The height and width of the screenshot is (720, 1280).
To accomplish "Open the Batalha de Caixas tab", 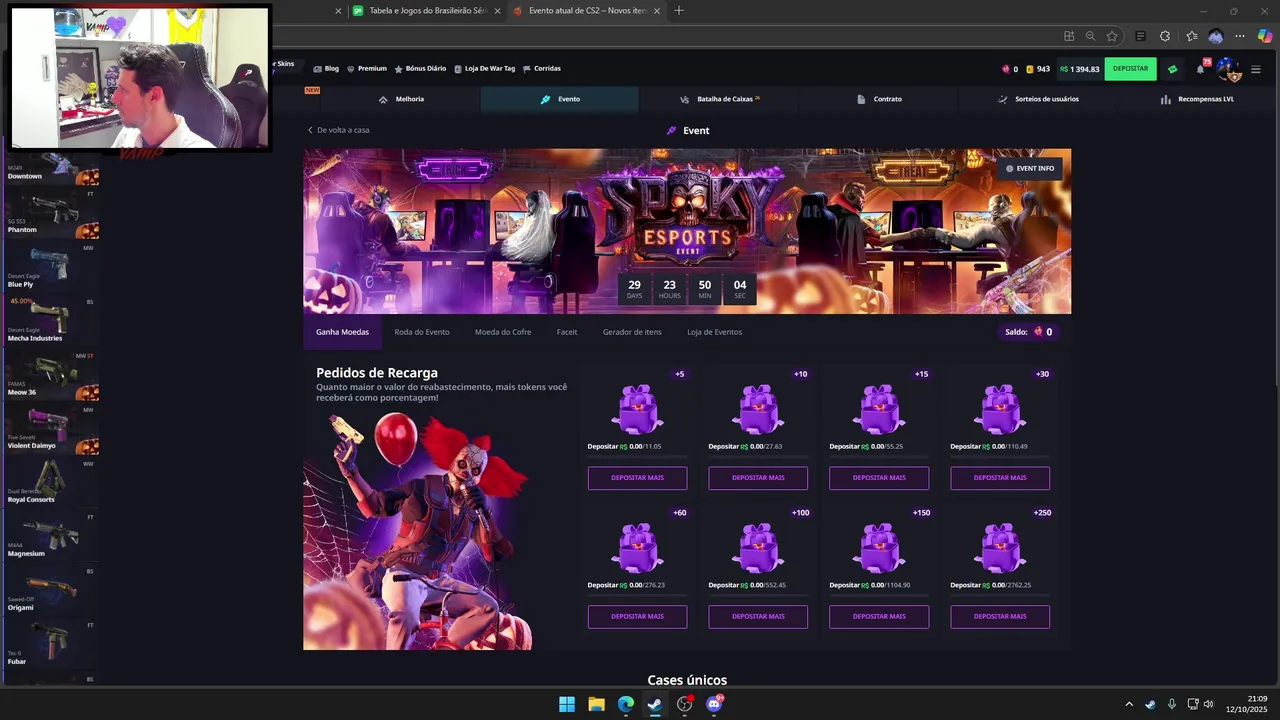I will pyautogui.click(x=720, y=99).
